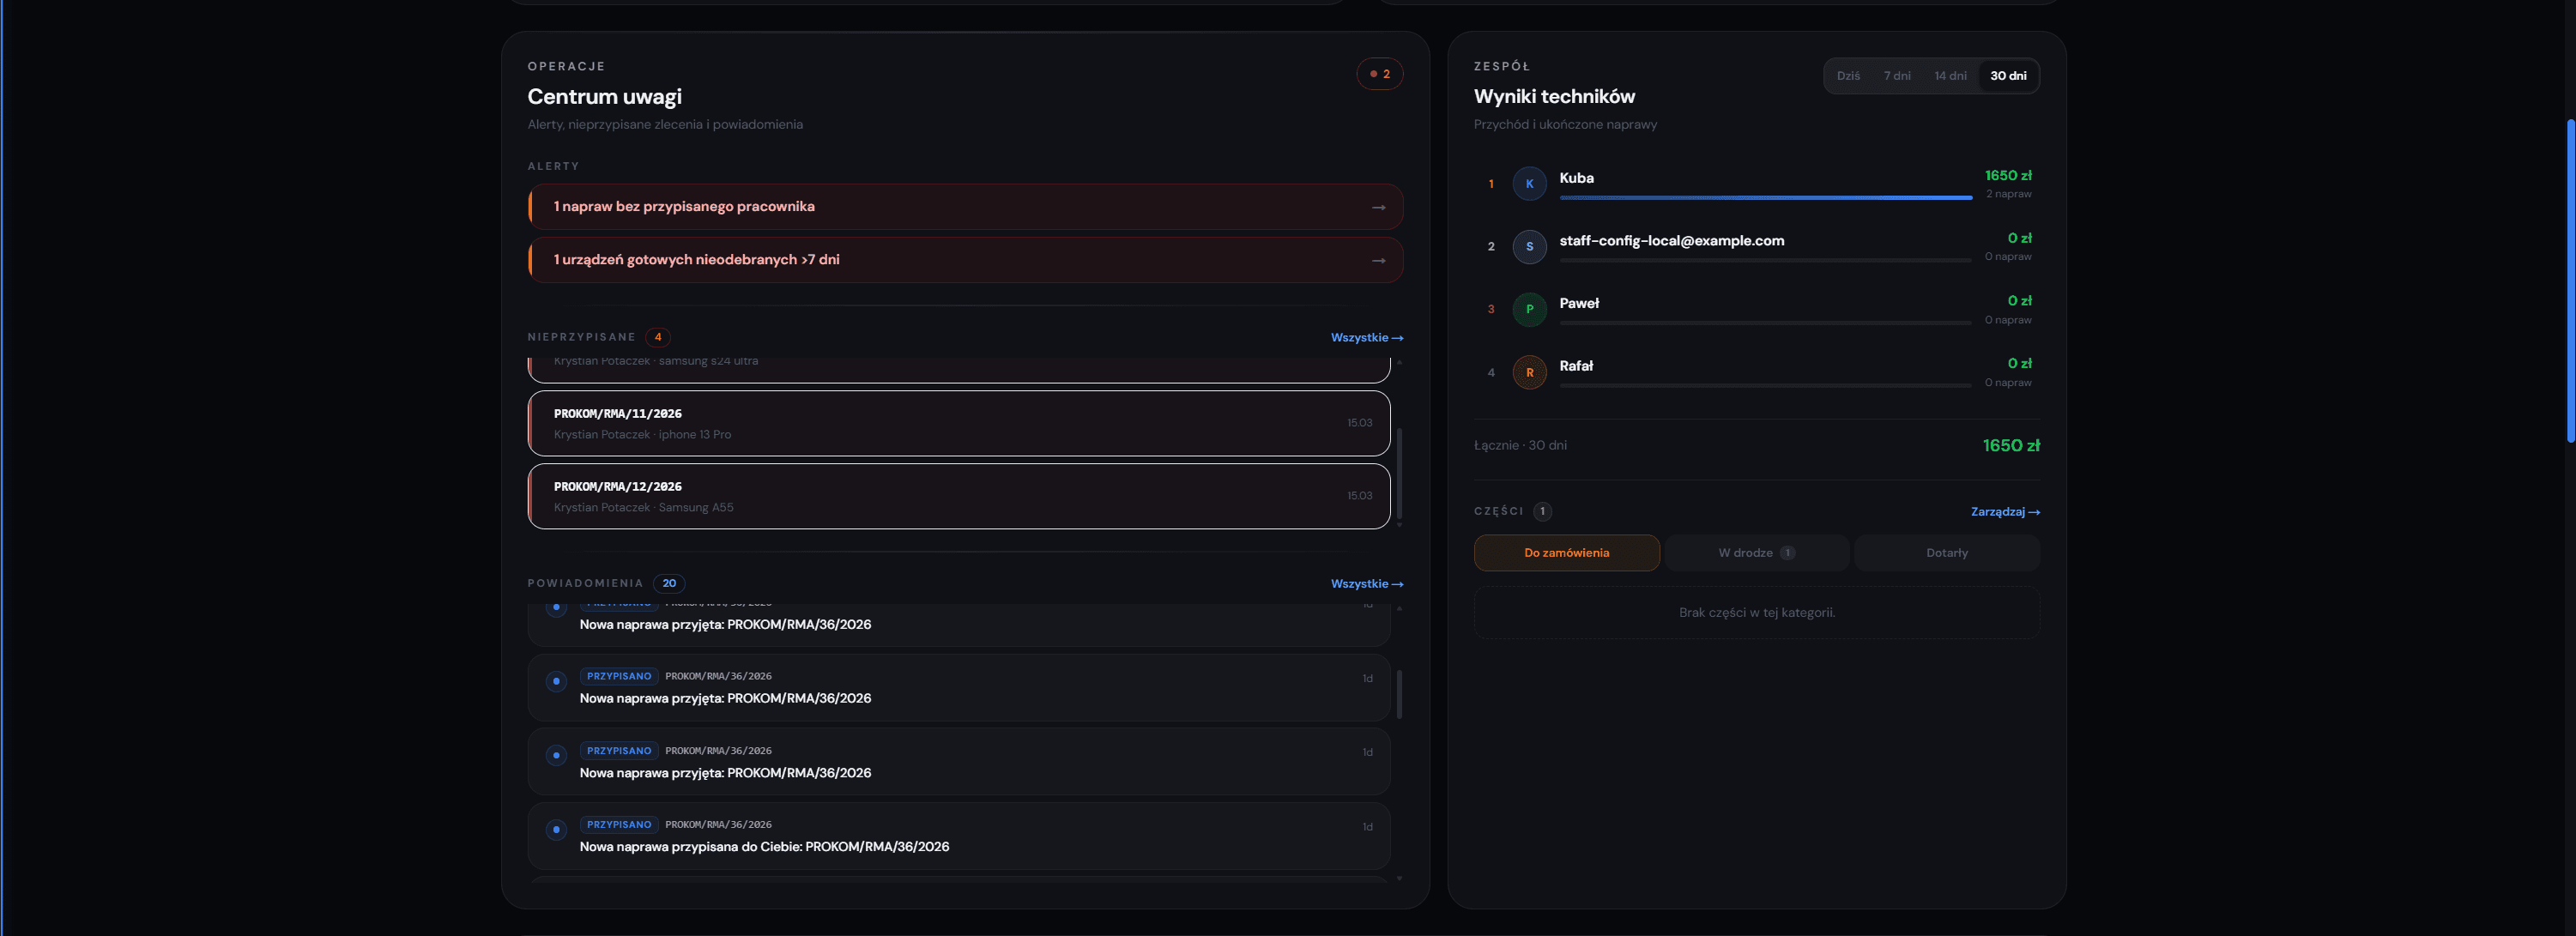Click the 'Wyniki techników' heading
The height and width of the screenshot is (936, 2576).
[x=1554, y=97]
